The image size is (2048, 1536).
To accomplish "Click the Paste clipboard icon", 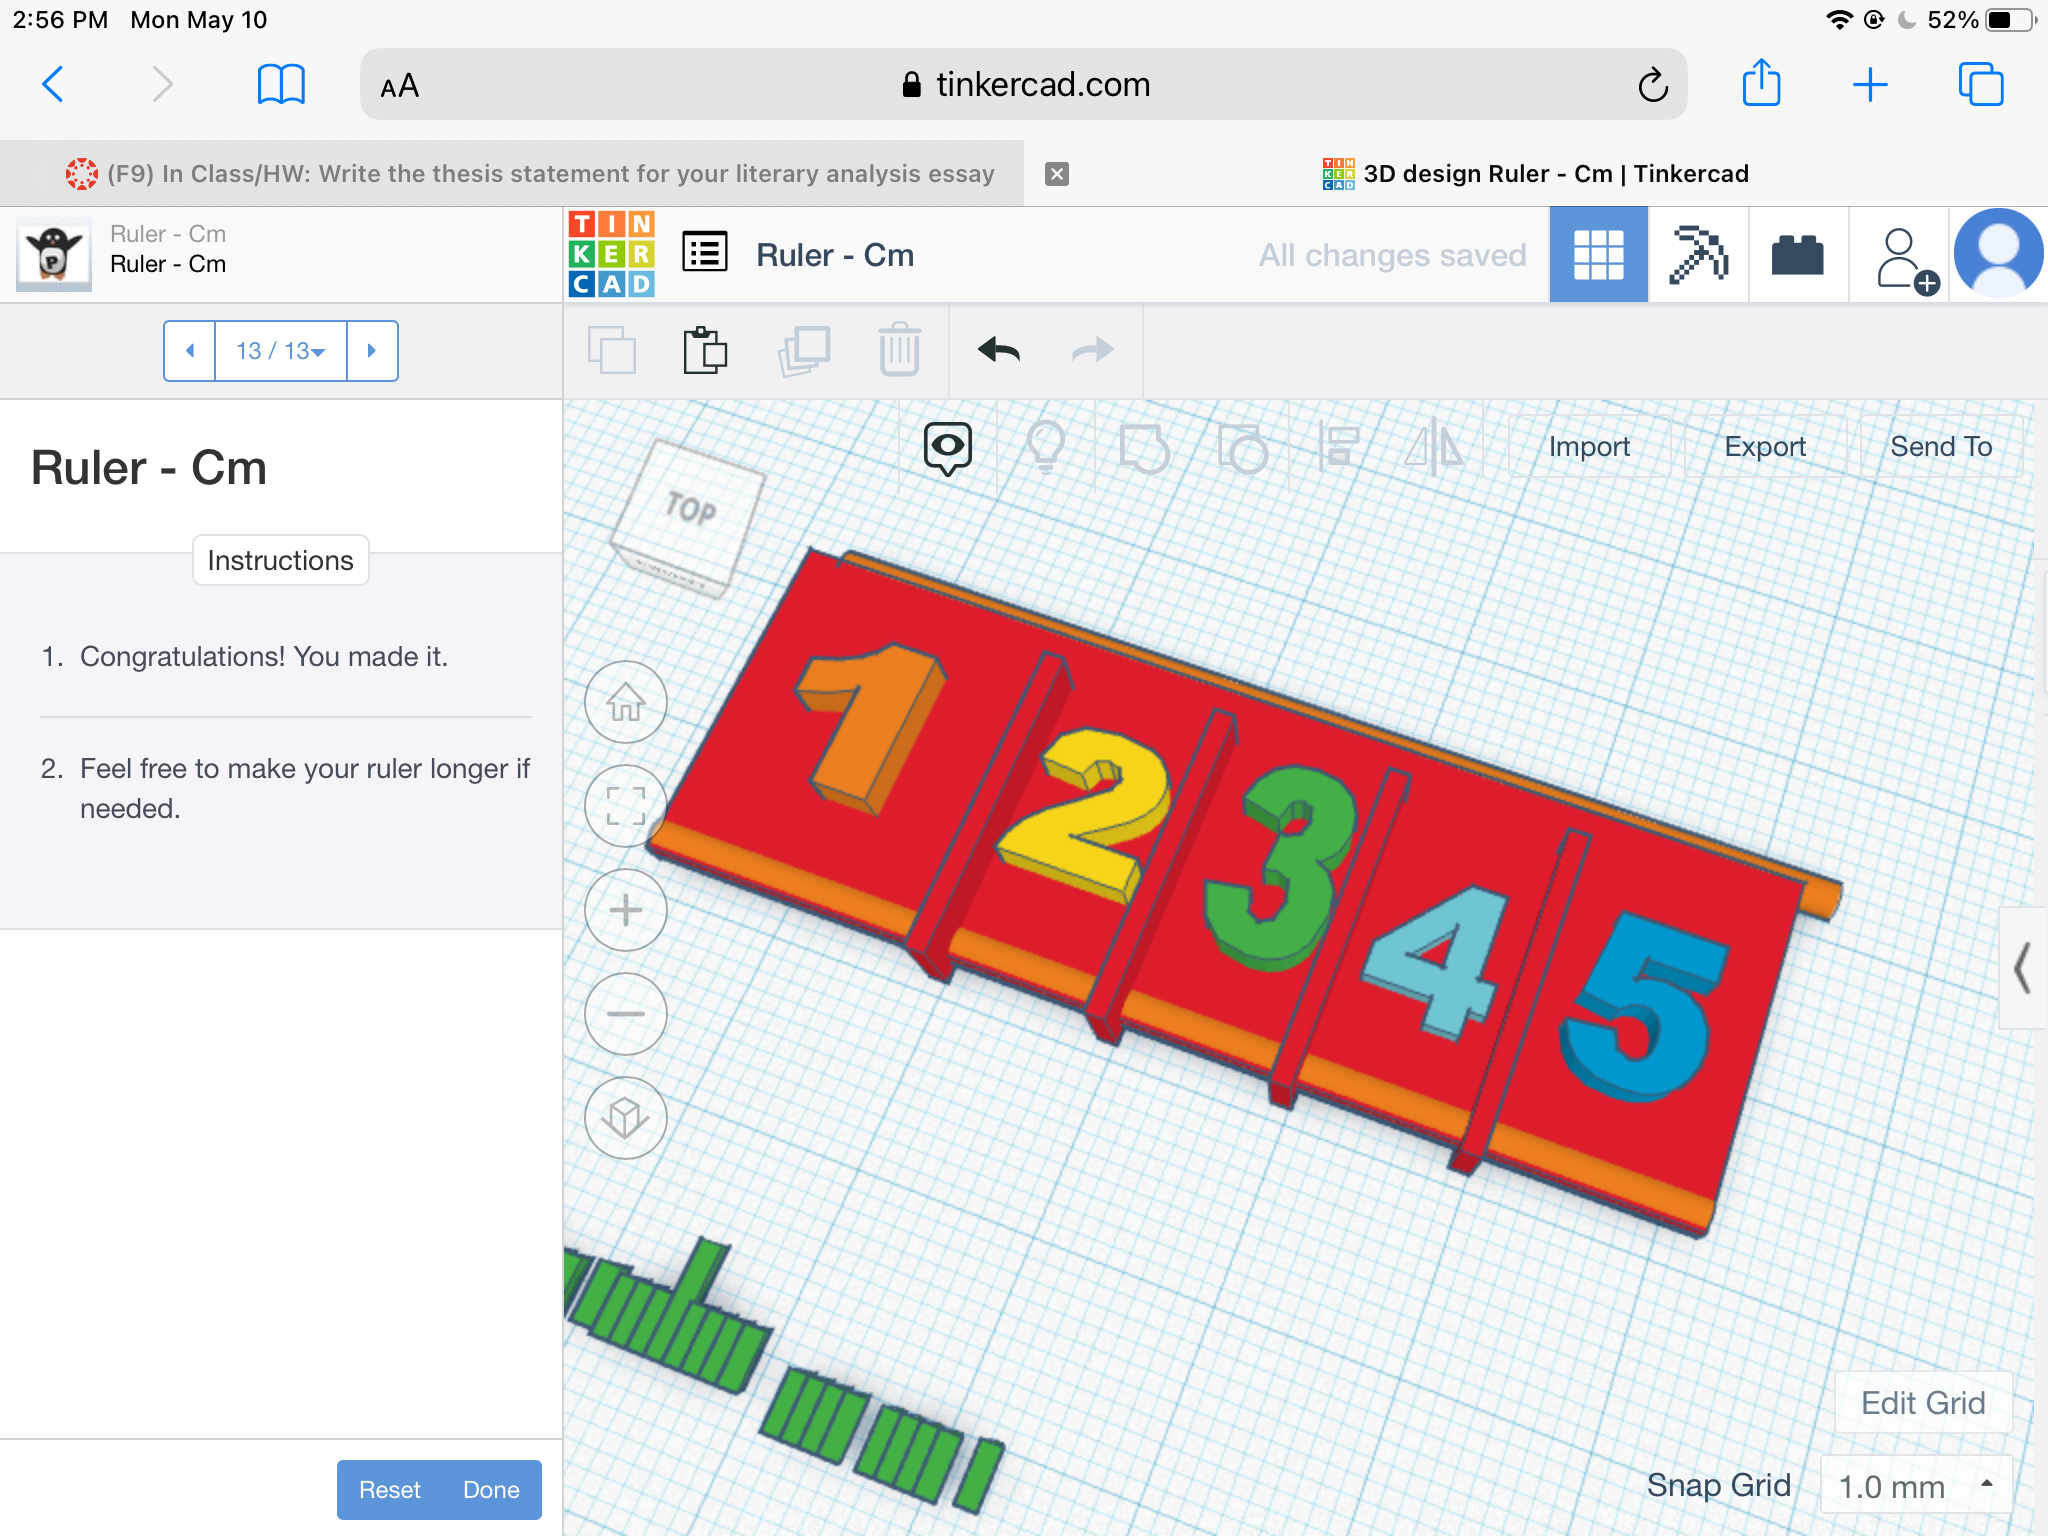I will 705,350.
